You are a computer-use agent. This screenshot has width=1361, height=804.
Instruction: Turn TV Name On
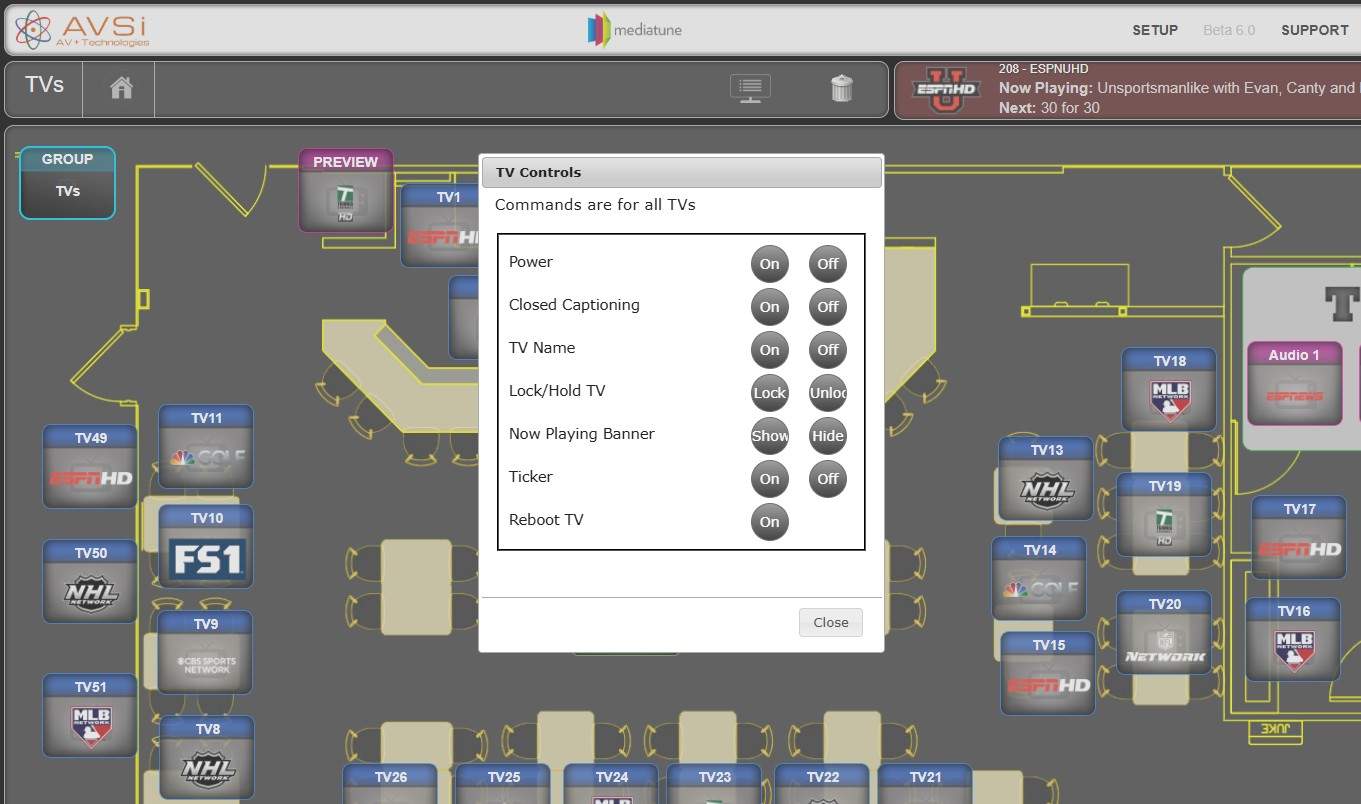(x=769, y=350)
